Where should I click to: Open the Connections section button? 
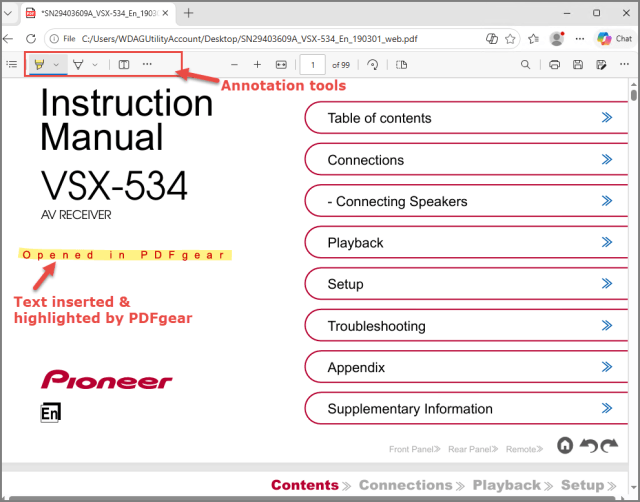point(466,160)
